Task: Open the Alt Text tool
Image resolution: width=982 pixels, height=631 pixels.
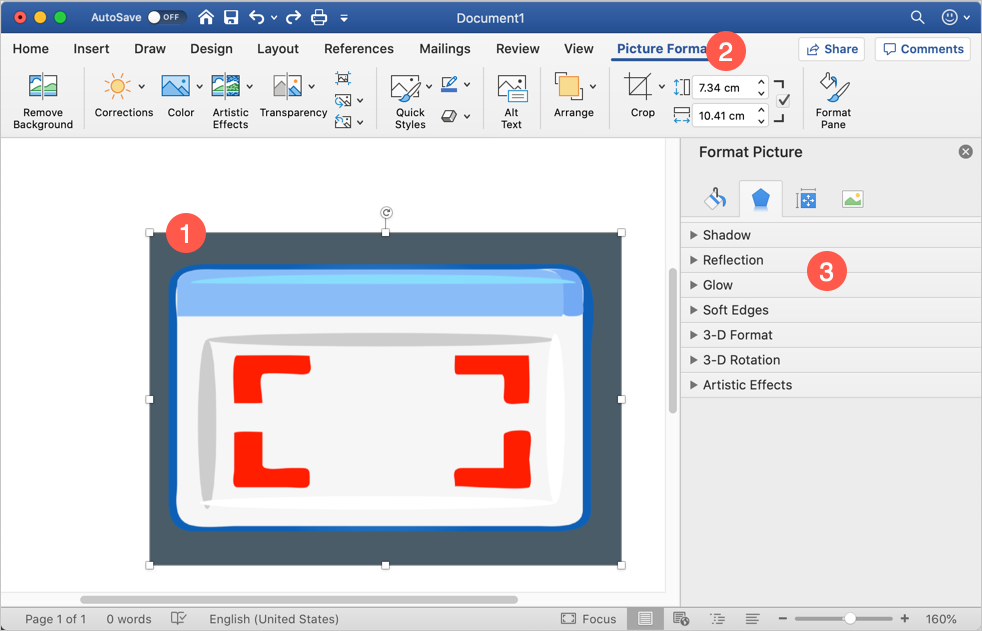Action: [x=511, y=88]
